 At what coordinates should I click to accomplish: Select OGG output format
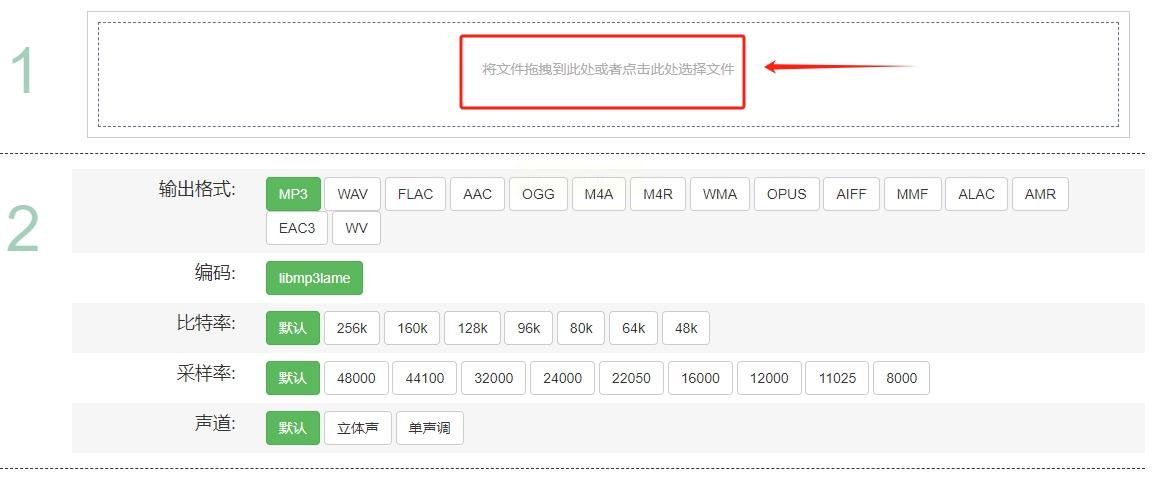pos(538,194)
